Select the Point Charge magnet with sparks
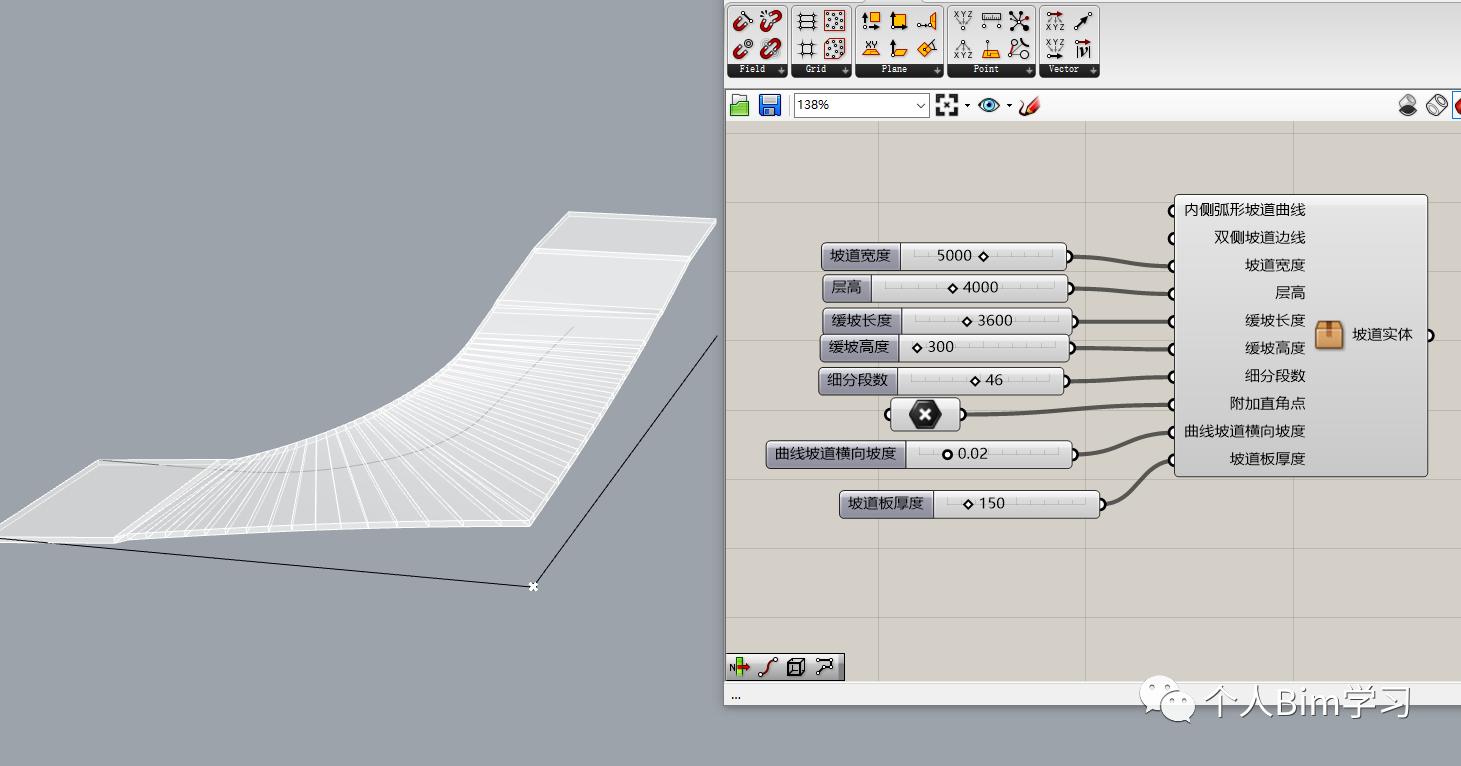 (x=770, y=20)
